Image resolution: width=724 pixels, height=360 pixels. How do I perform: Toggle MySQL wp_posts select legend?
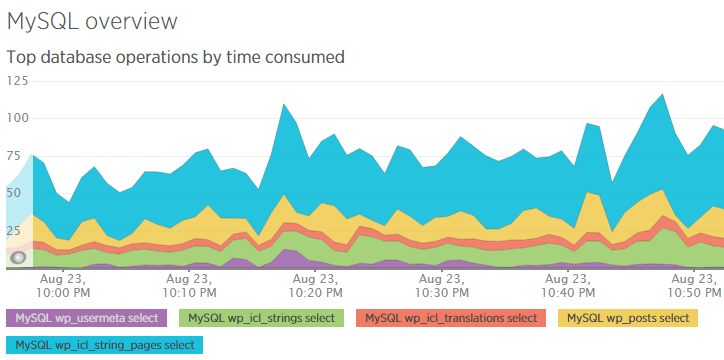click(x=628, y=318)
